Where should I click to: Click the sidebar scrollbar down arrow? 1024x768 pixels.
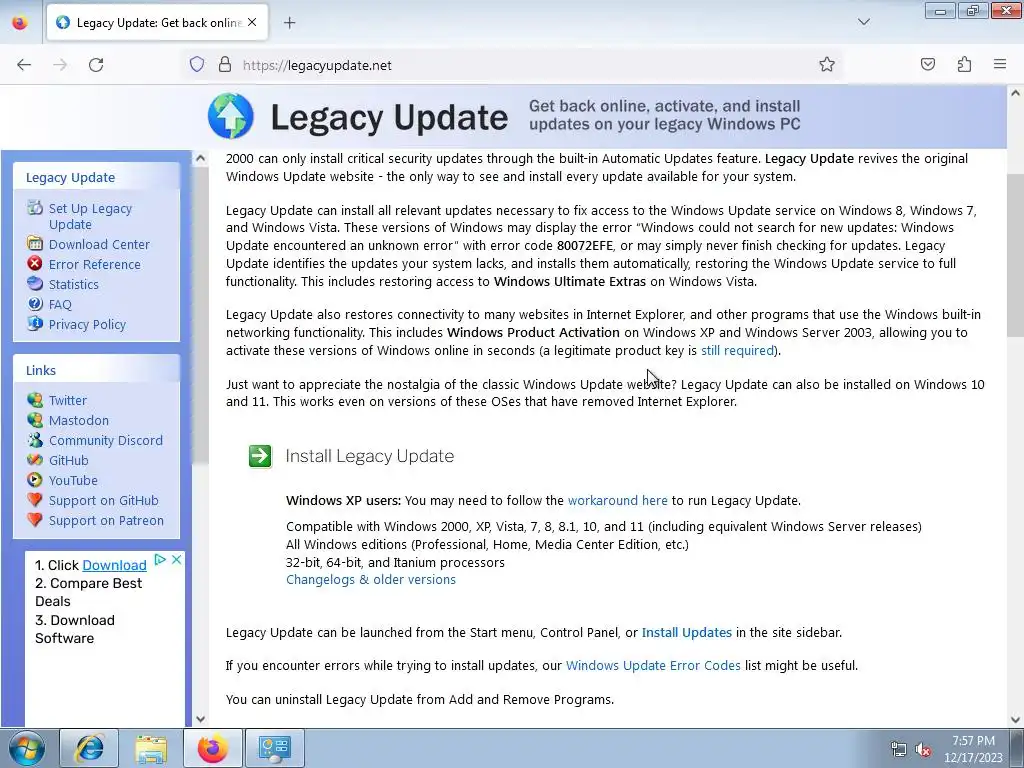[x=200, y=719]
